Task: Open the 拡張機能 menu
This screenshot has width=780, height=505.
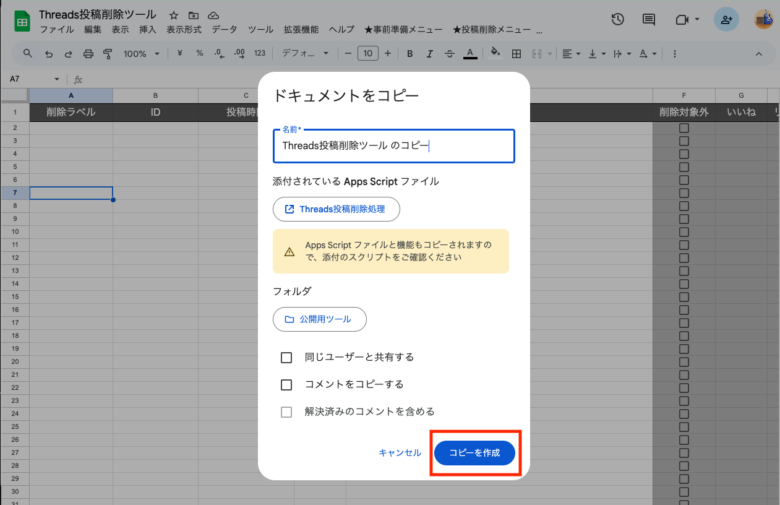Action: 301,30
